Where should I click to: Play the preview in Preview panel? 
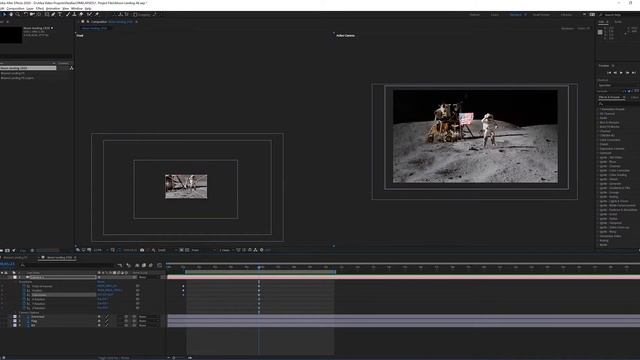pos(621,73)
